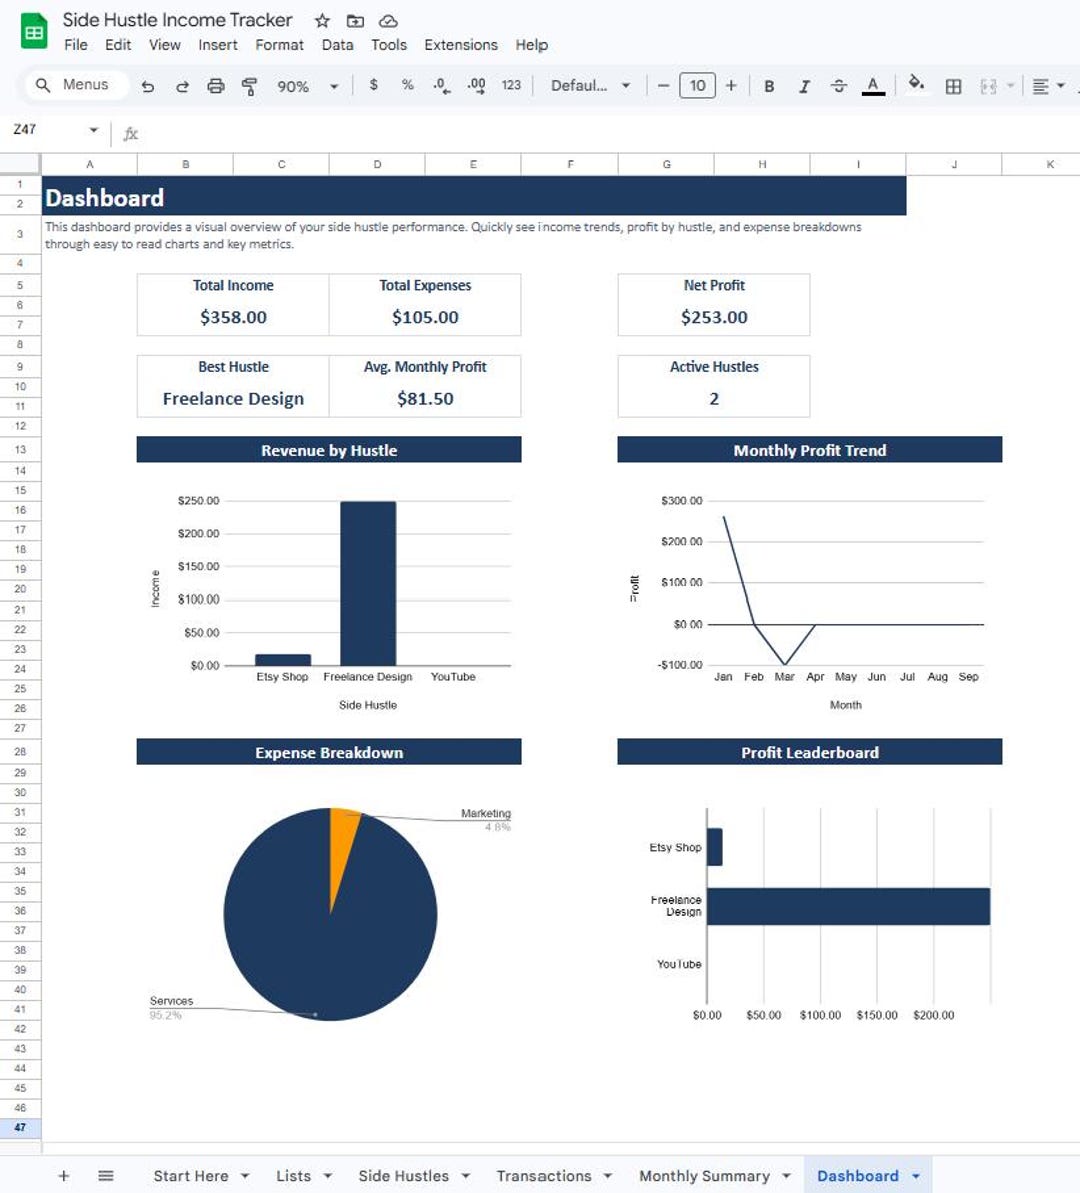Increase font size with the plus button
This screenshot has height=1193, width=1080.
point(731,85)
